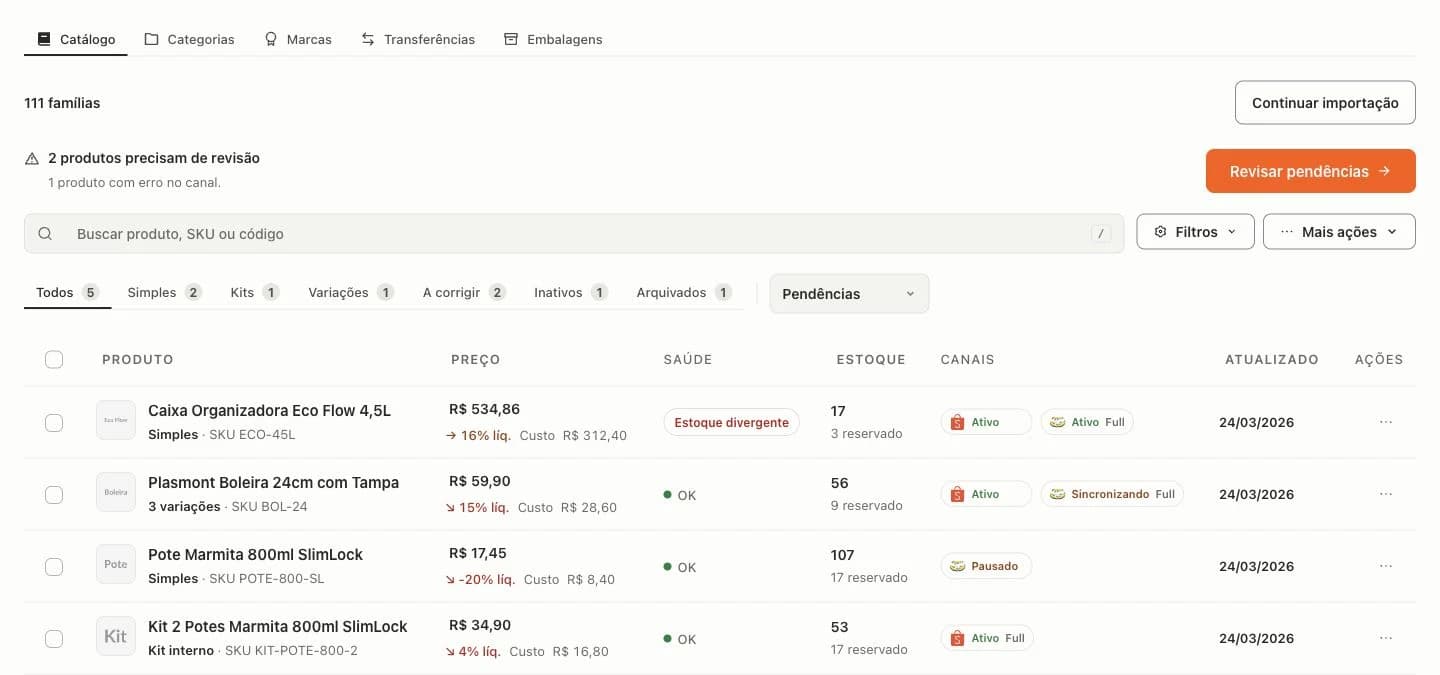This screenshot has height=675, width=1440.
Task: Click OK health status for Pote Marmita
Action: tap(680, 567)
